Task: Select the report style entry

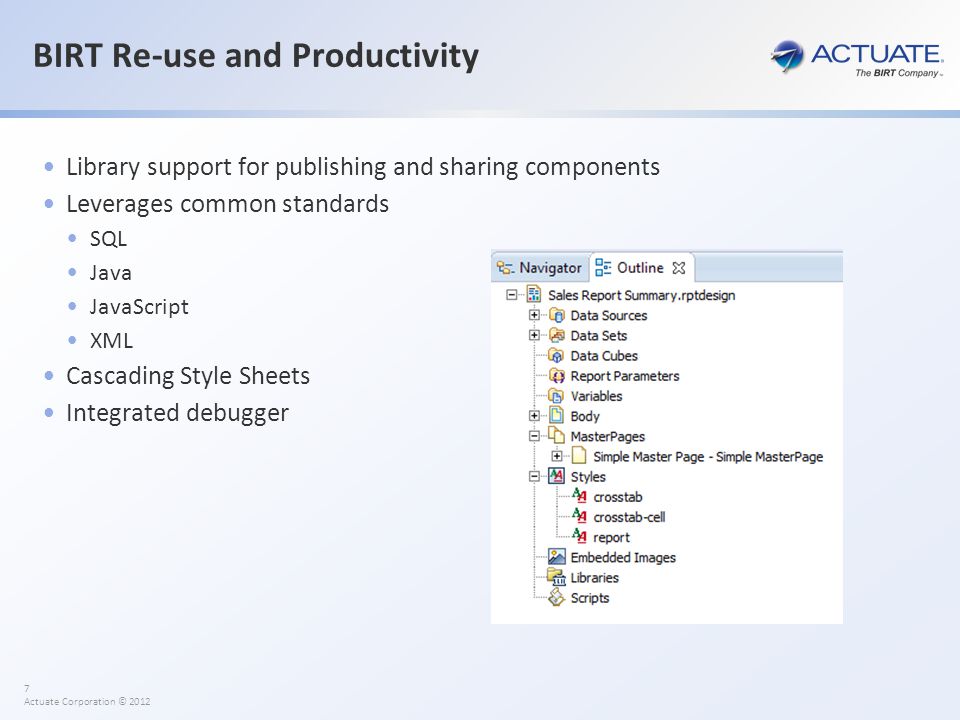Action: point(611,538)
